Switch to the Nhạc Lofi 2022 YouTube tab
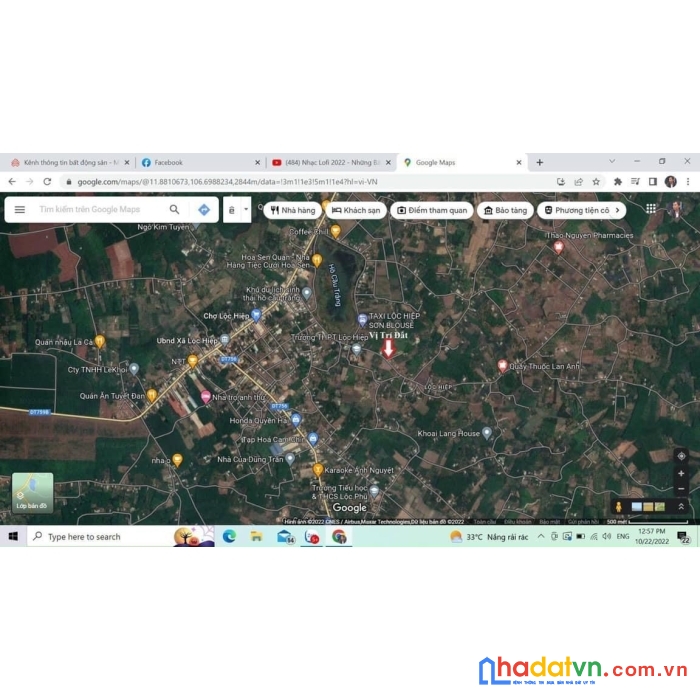This screenshot has height=700, width=700. coord(332,162)
